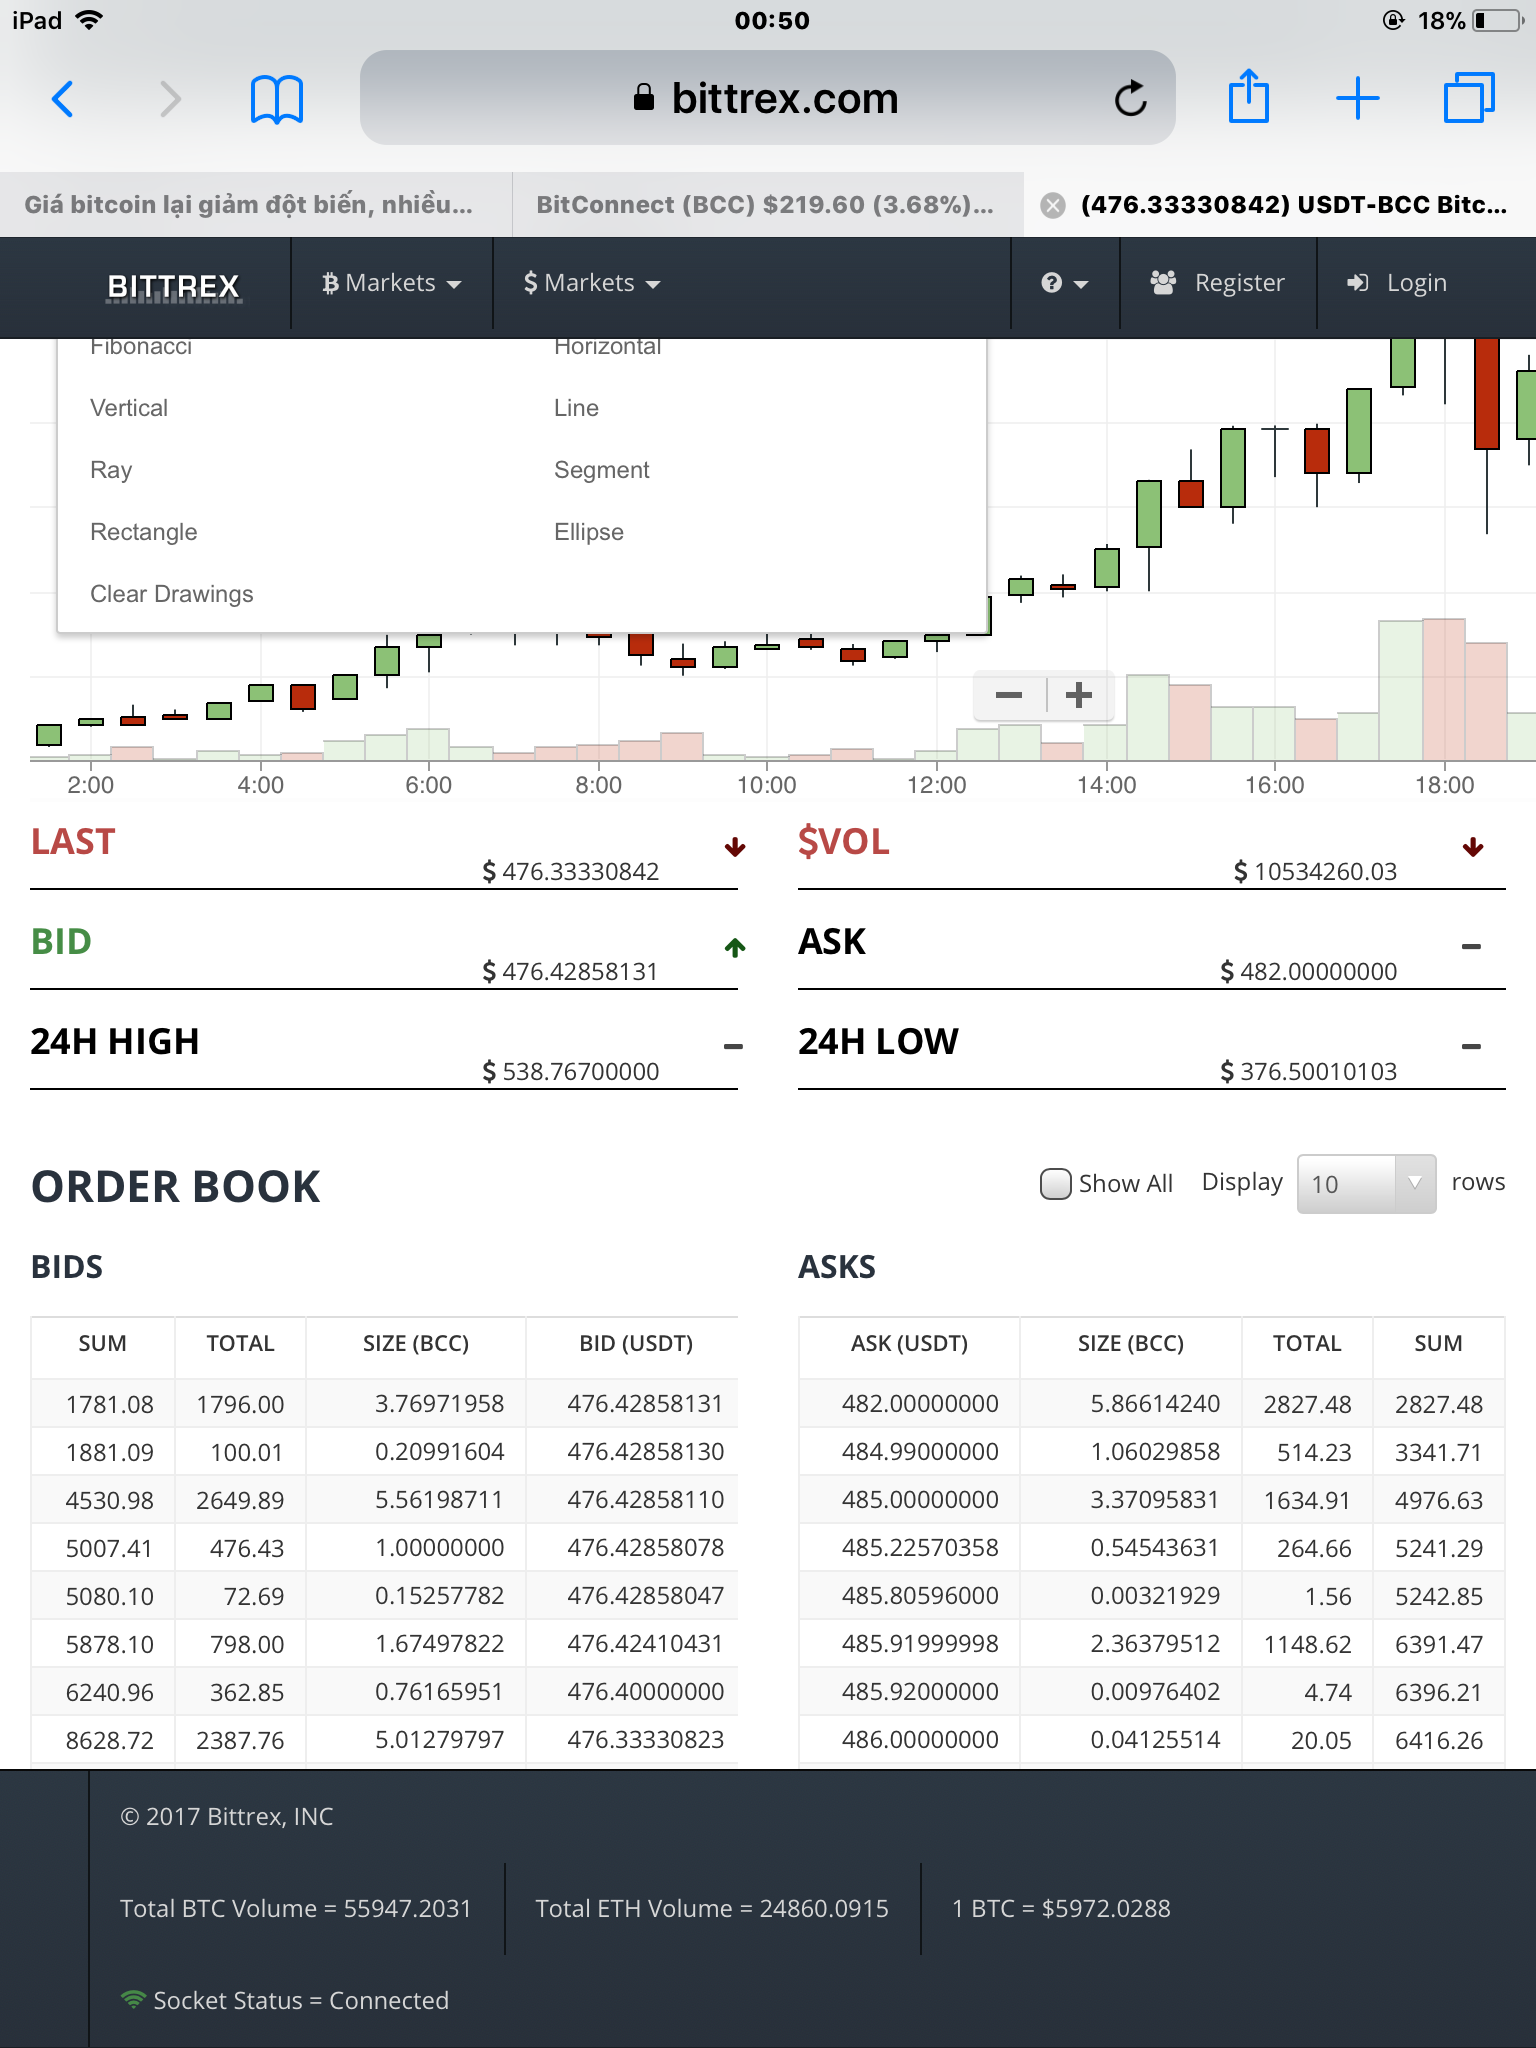This screenshot has width=1536, height=2048.
Task: Open the Safari bookmarks book icon
Action: point(276,99)
